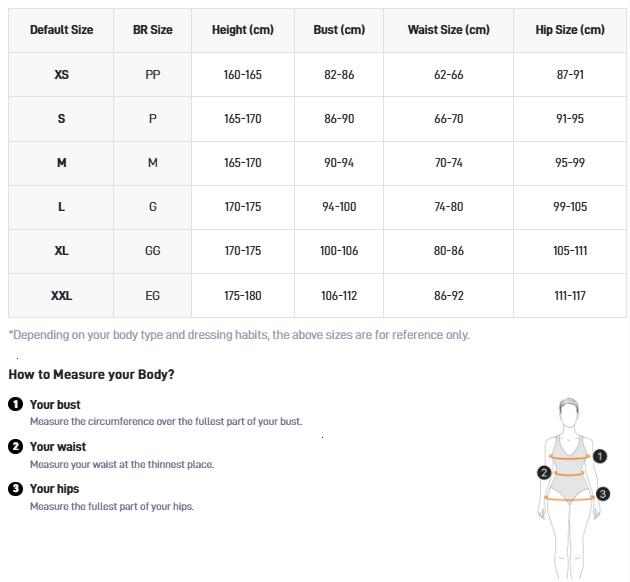Click the head of the body illustration
Viewport: 630px width, 582px height.
click(x=570, y=411)
